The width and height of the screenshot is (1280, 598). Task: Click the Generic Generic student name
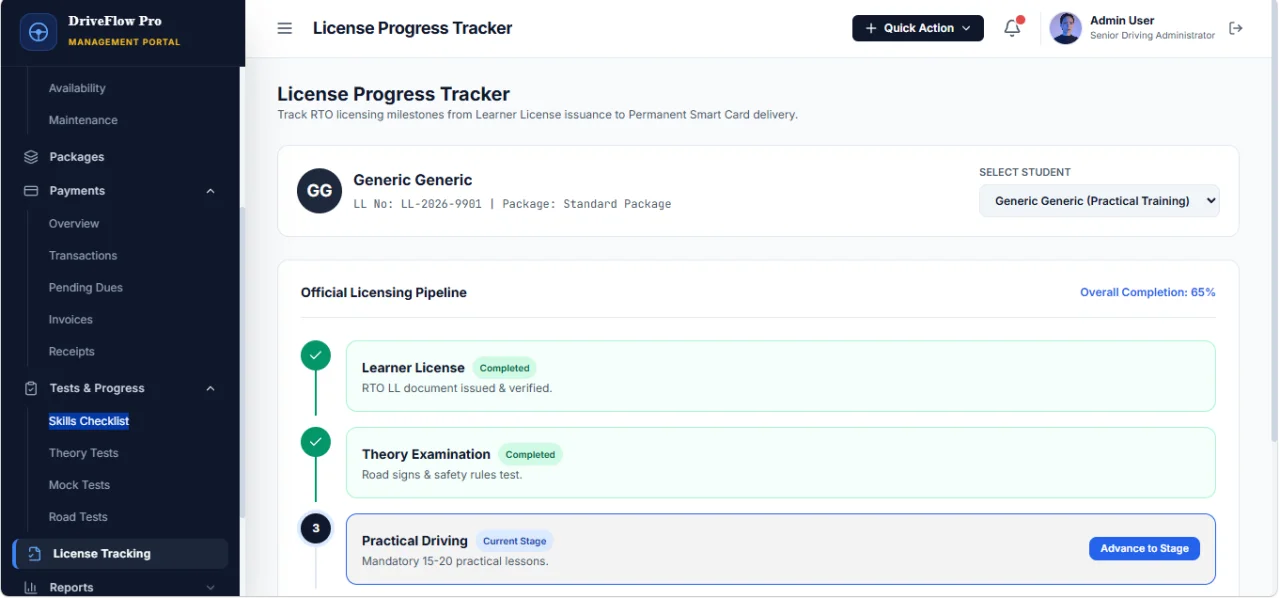[x=413, y=180]
